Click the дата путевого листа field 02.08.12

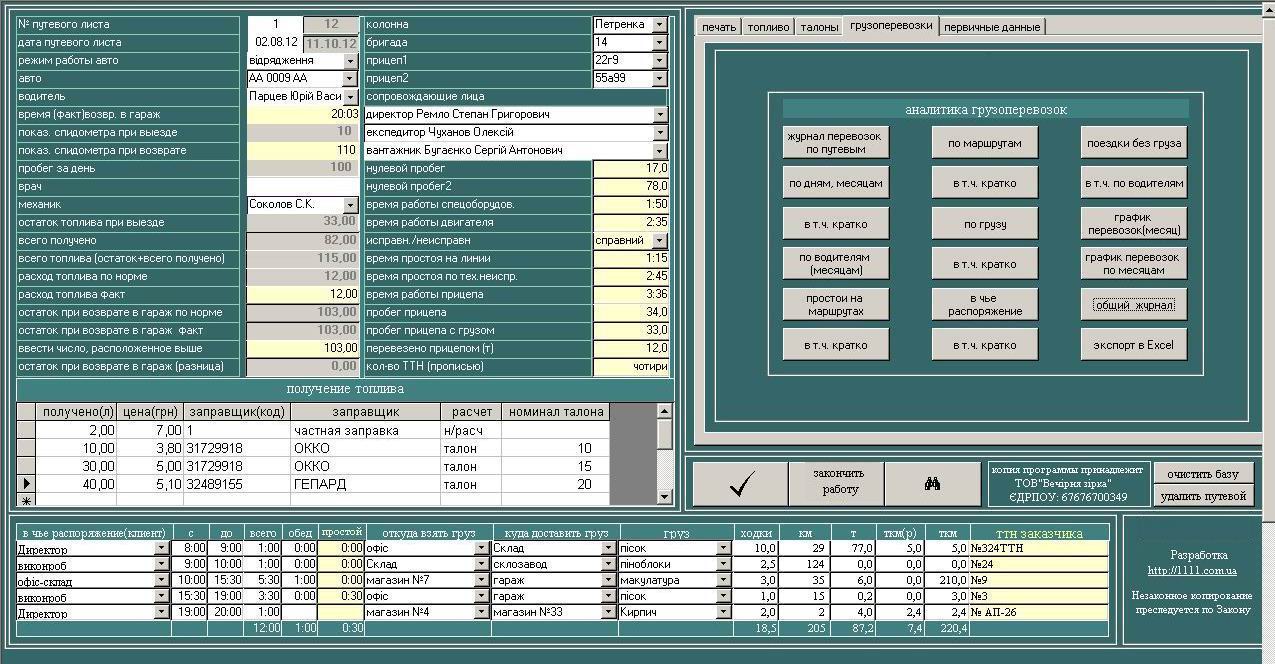[x=274, y=42]
